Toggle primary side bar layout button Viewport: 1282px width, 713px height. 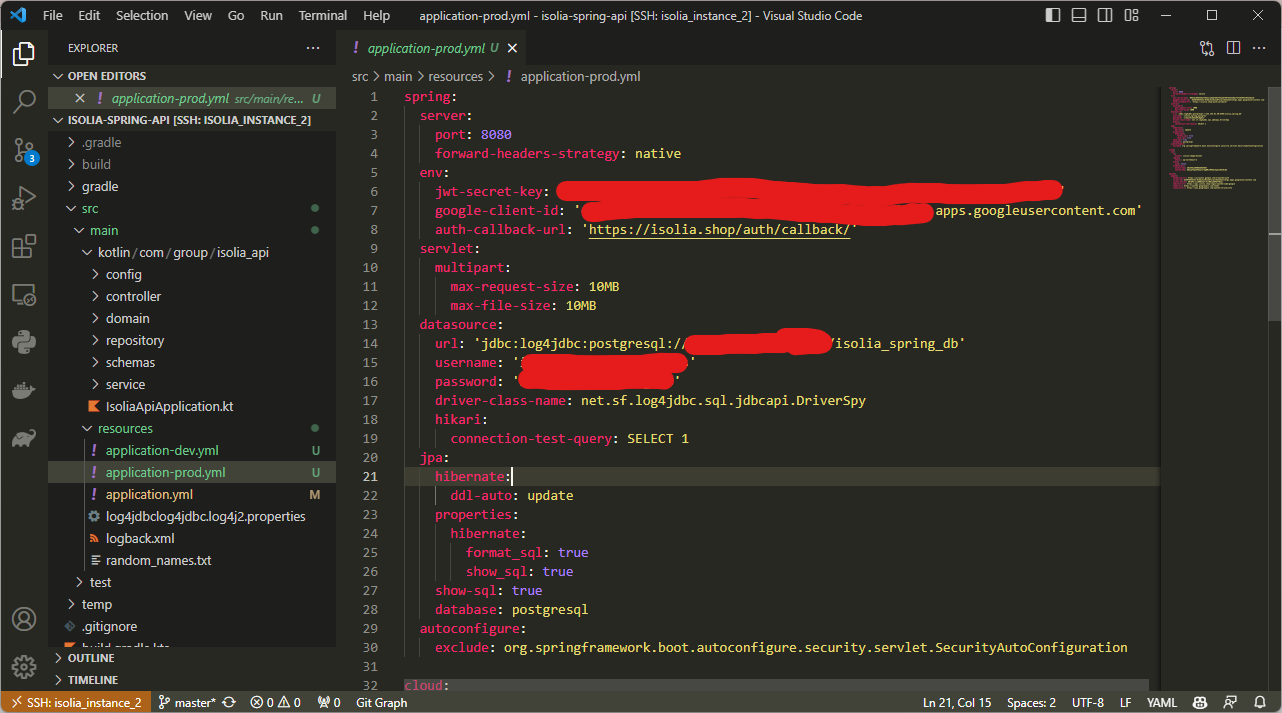[x=1052, y=16]
